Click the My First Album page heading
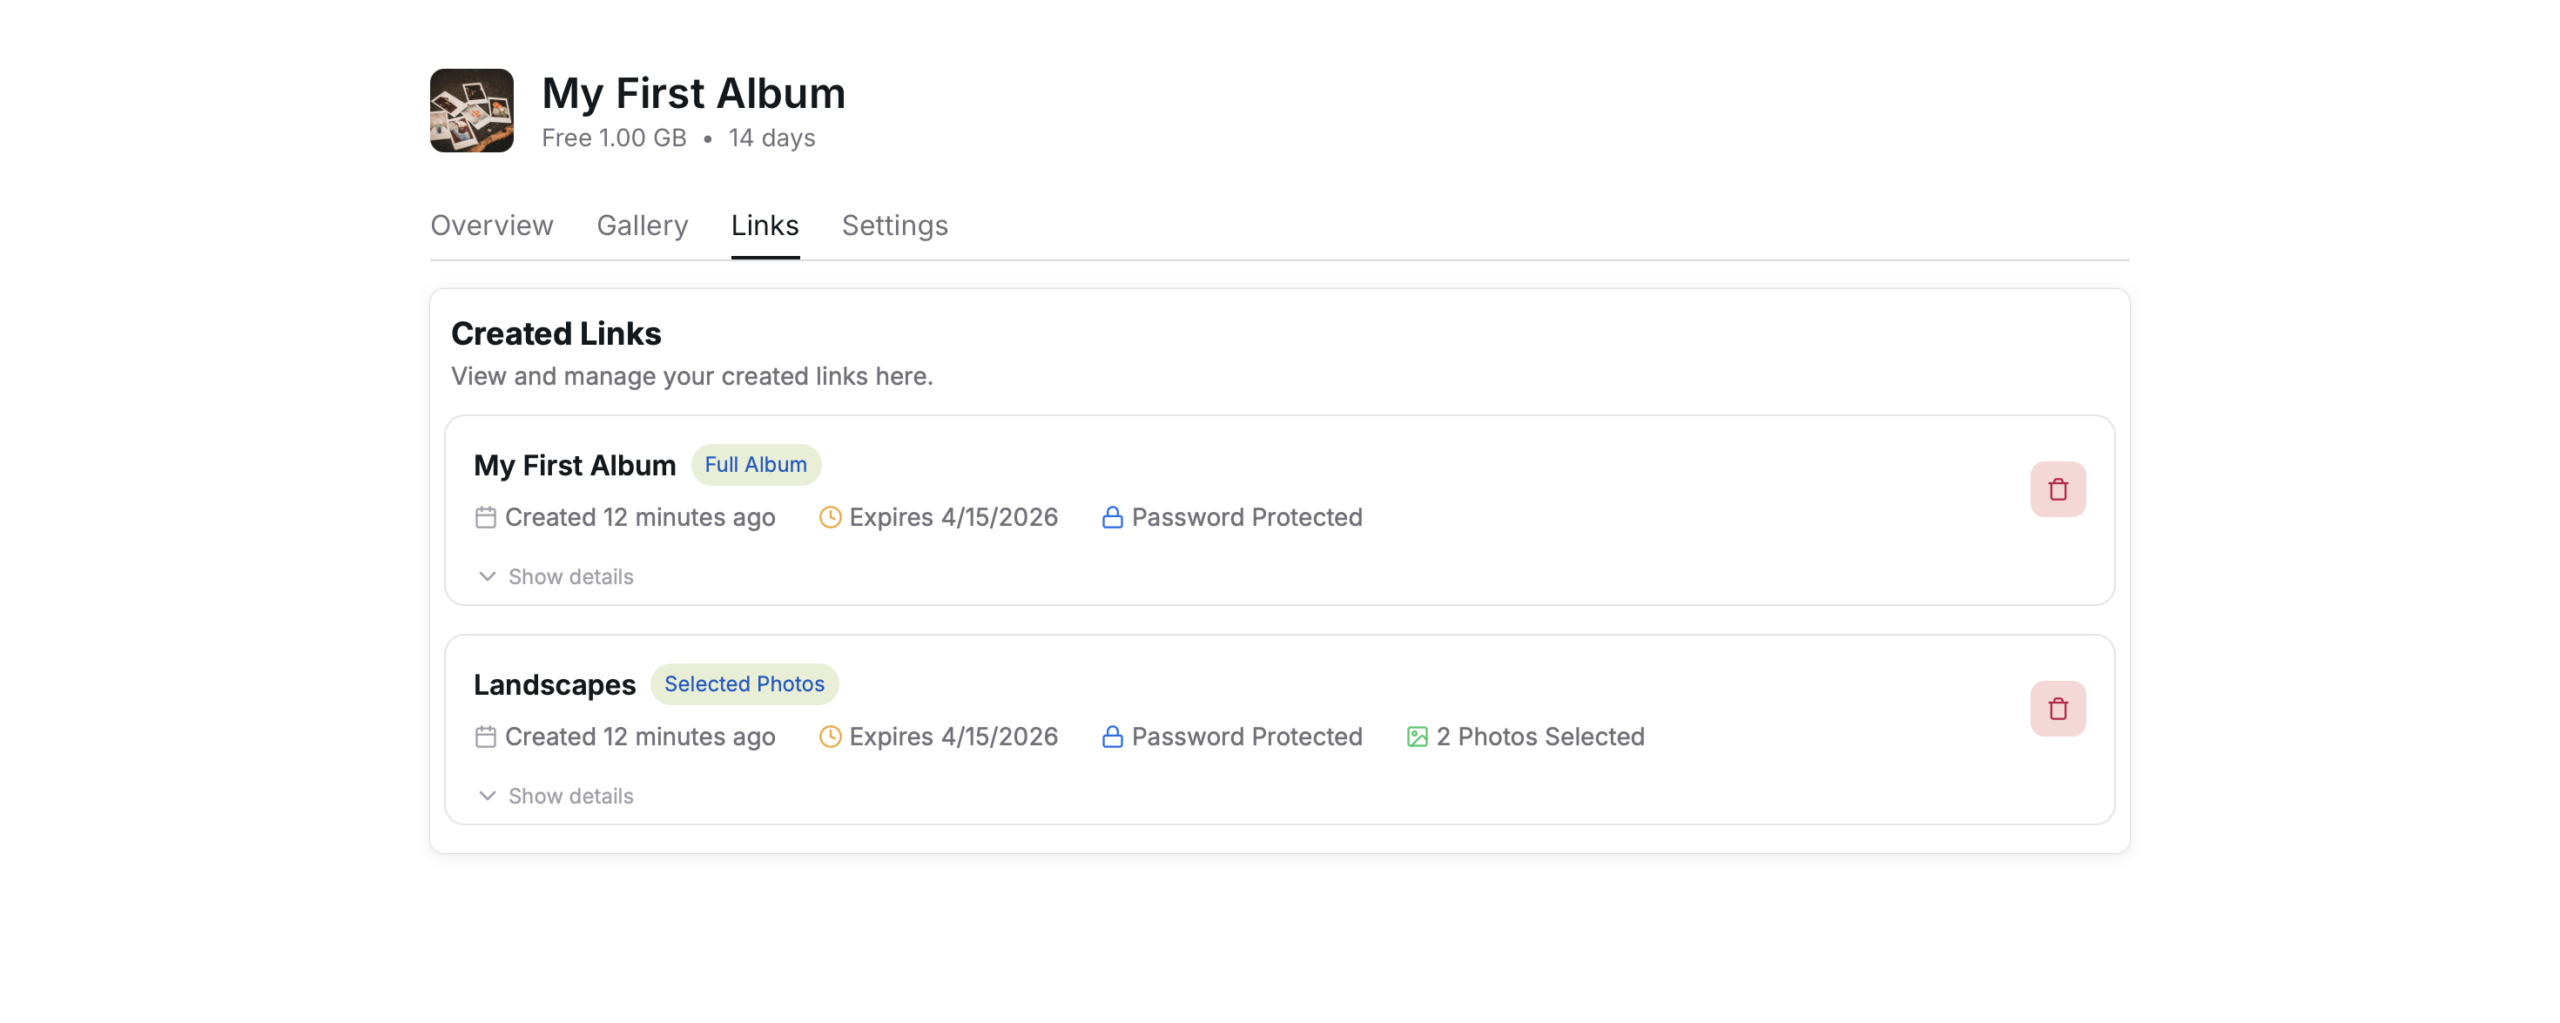2560x1023 pixels. click(693, 93)
